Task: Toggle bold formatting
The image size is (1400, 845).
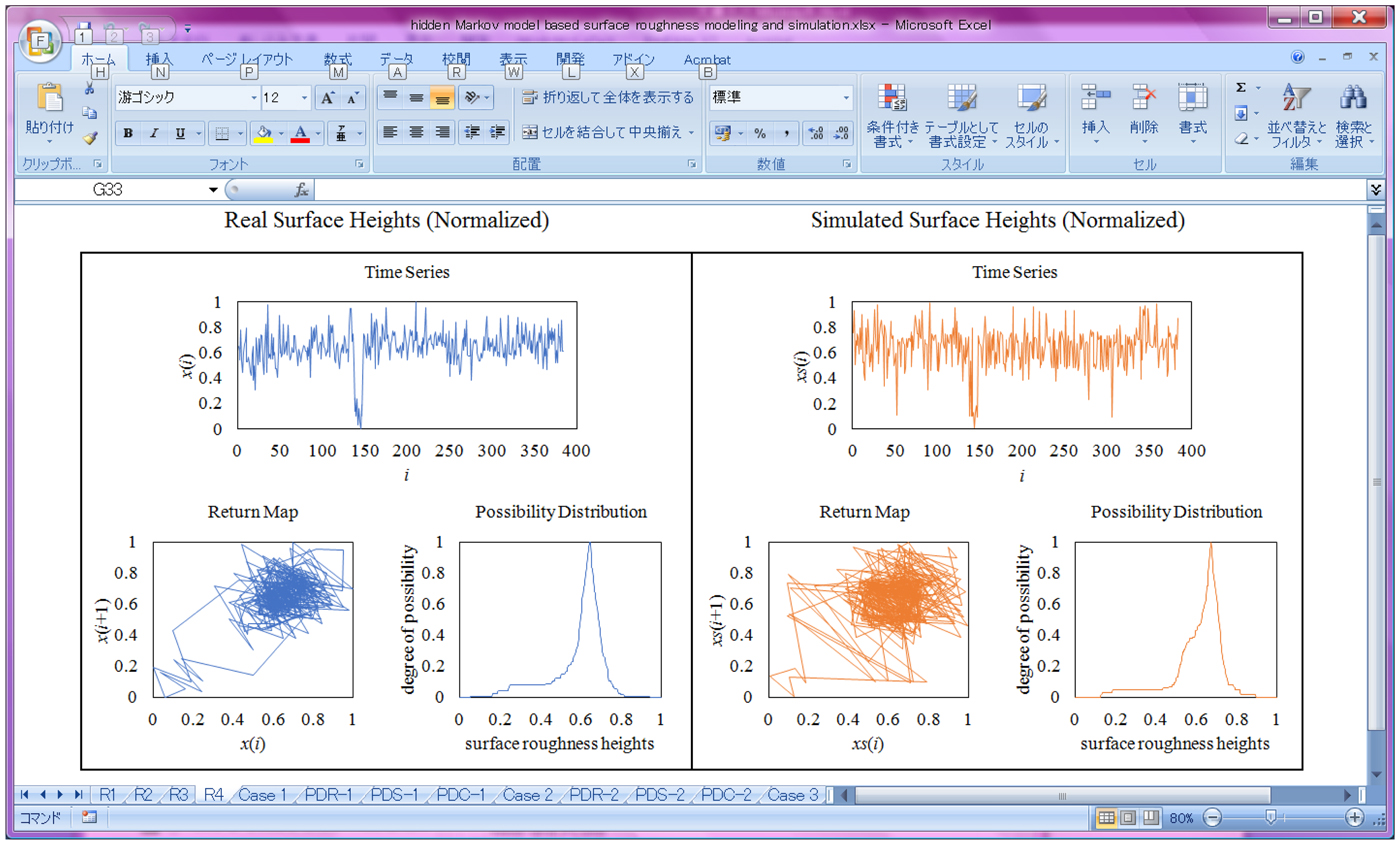Action: tap(127, 131)
